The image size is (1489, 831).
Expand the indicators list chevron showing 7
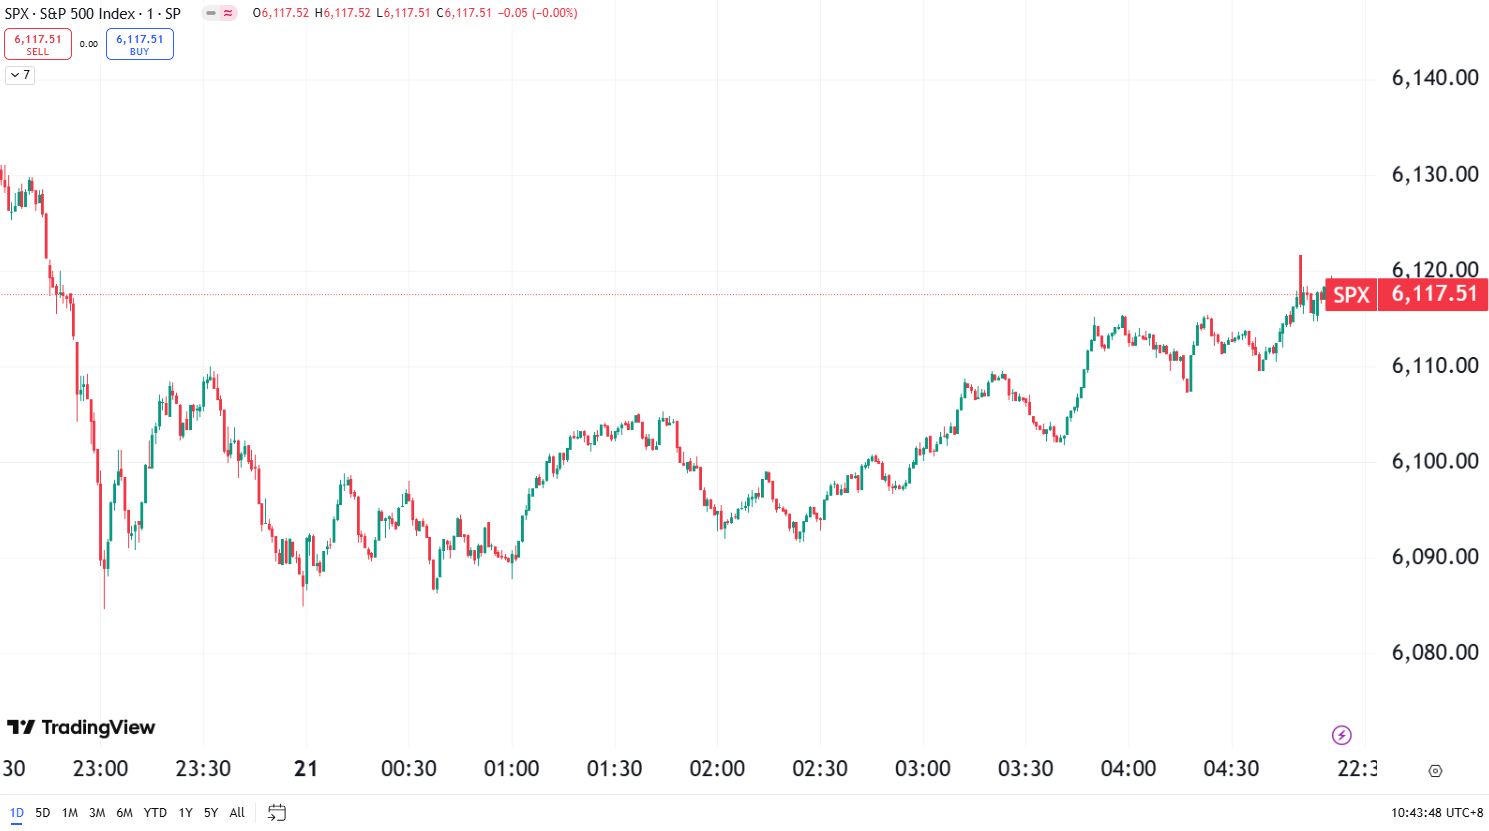[18, 76]
